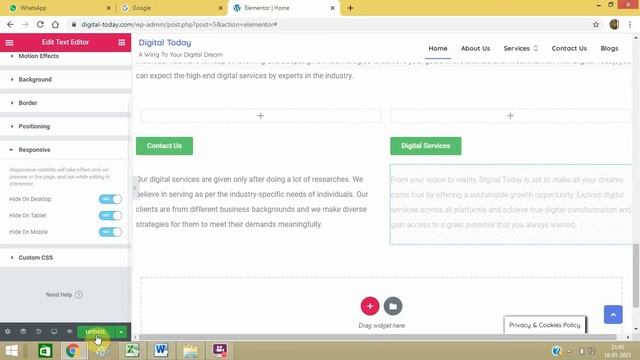Open the Windows Start button
Image resolution: width=640 pixels, height=360 pixels.
click(x=11, y=351)
